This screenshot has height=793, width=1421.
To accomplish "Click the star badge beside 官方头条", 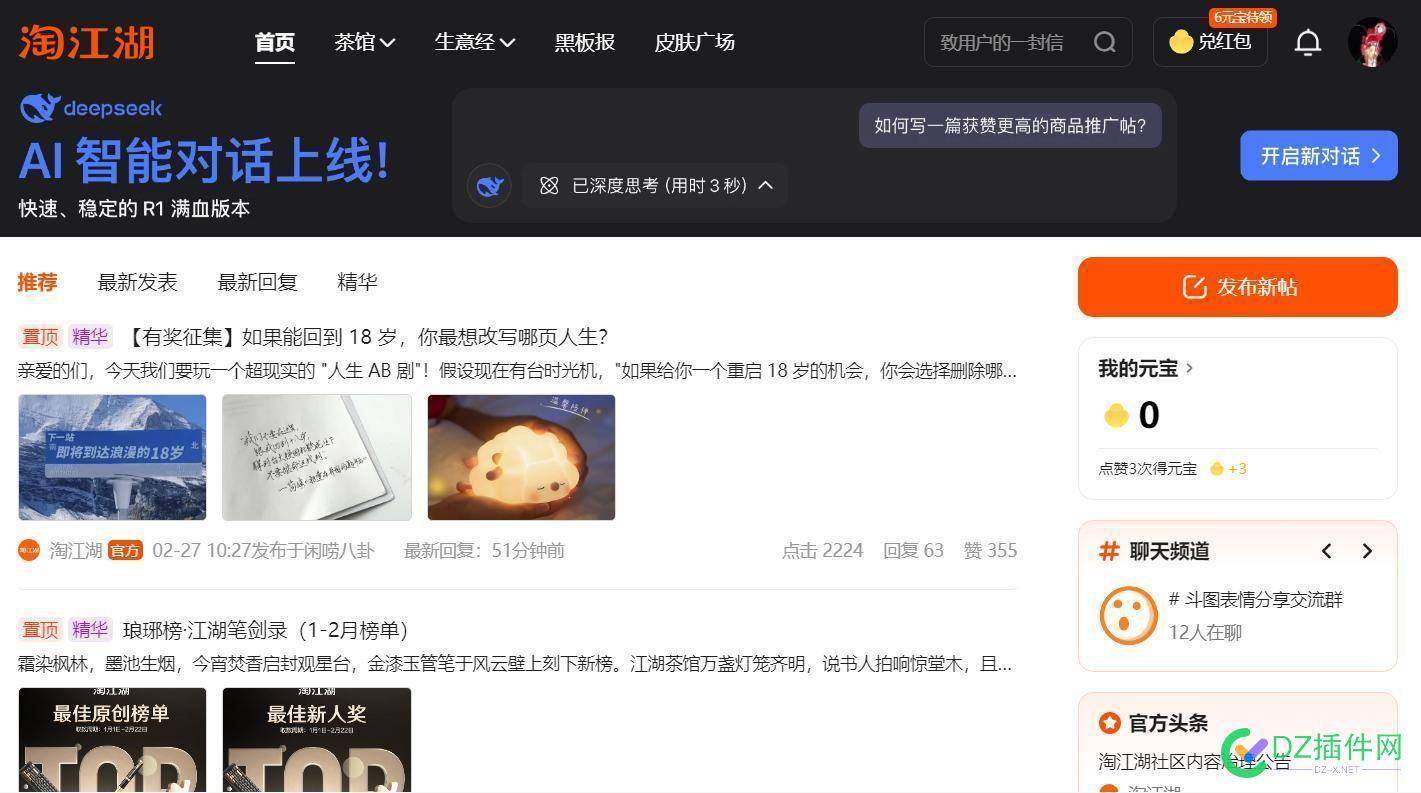I will coord(1109,723).
